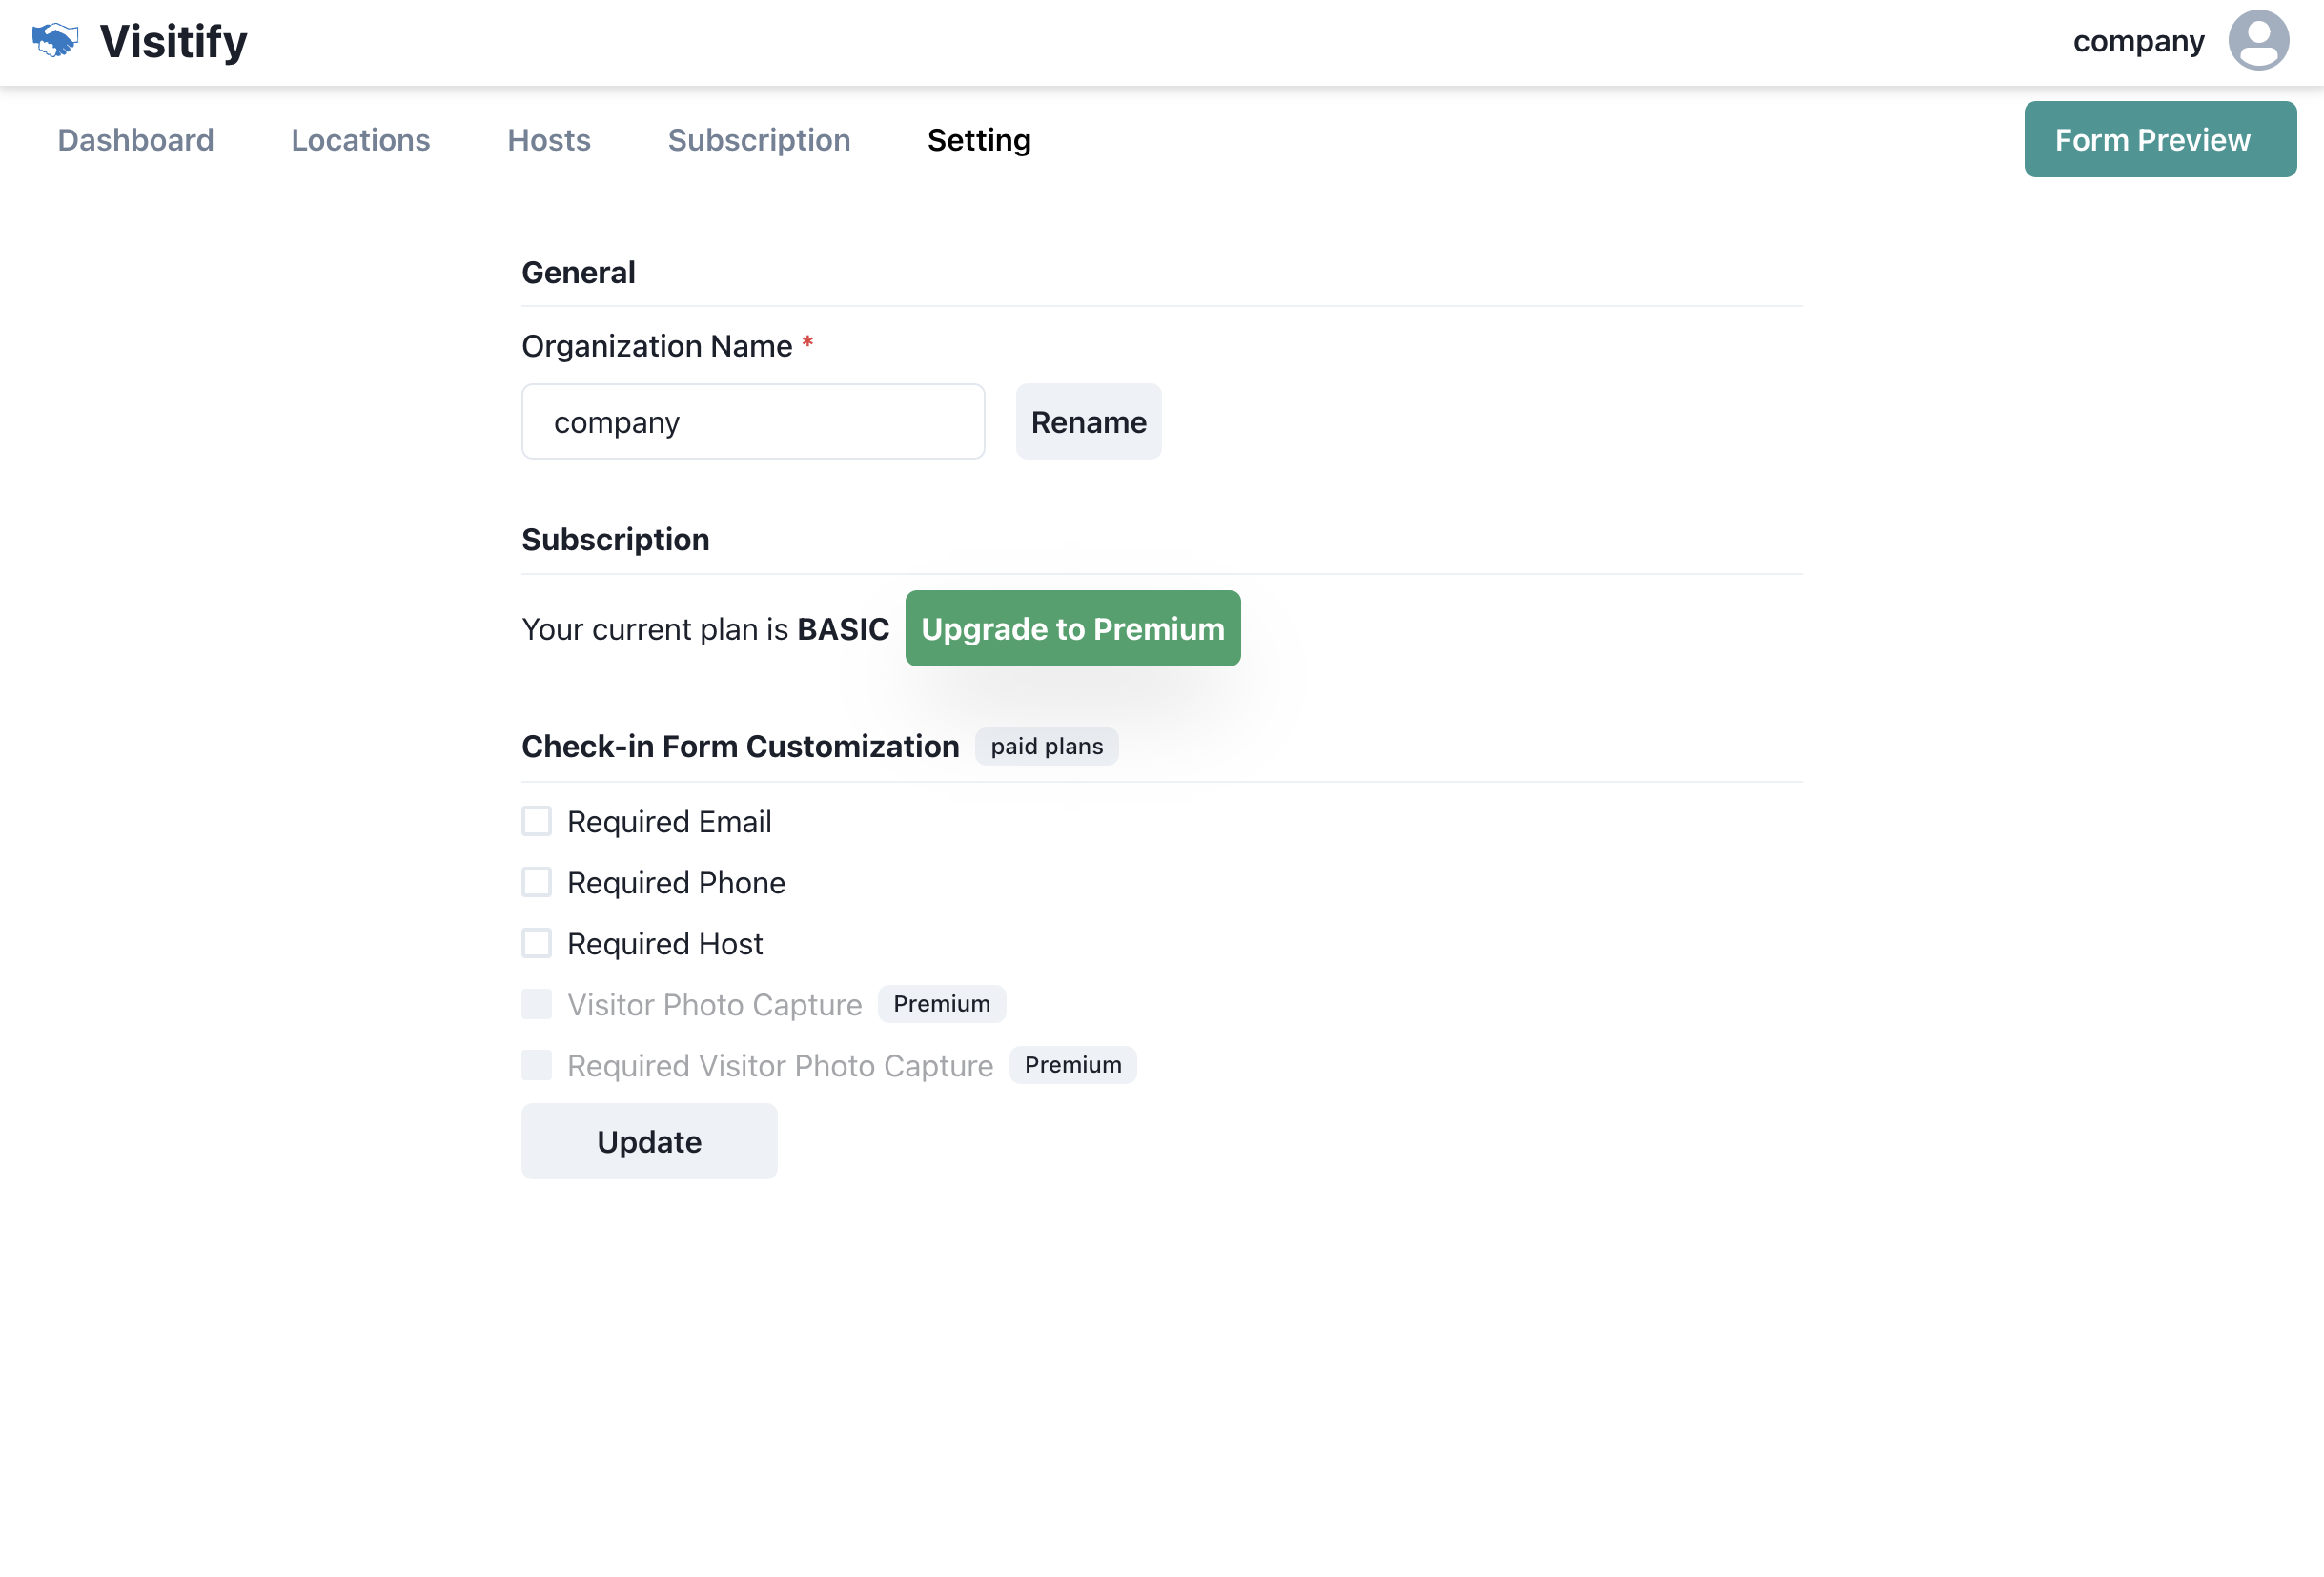Click the Visitify brand title
Screen dimensions: 2324x1577
coord(174,42)
